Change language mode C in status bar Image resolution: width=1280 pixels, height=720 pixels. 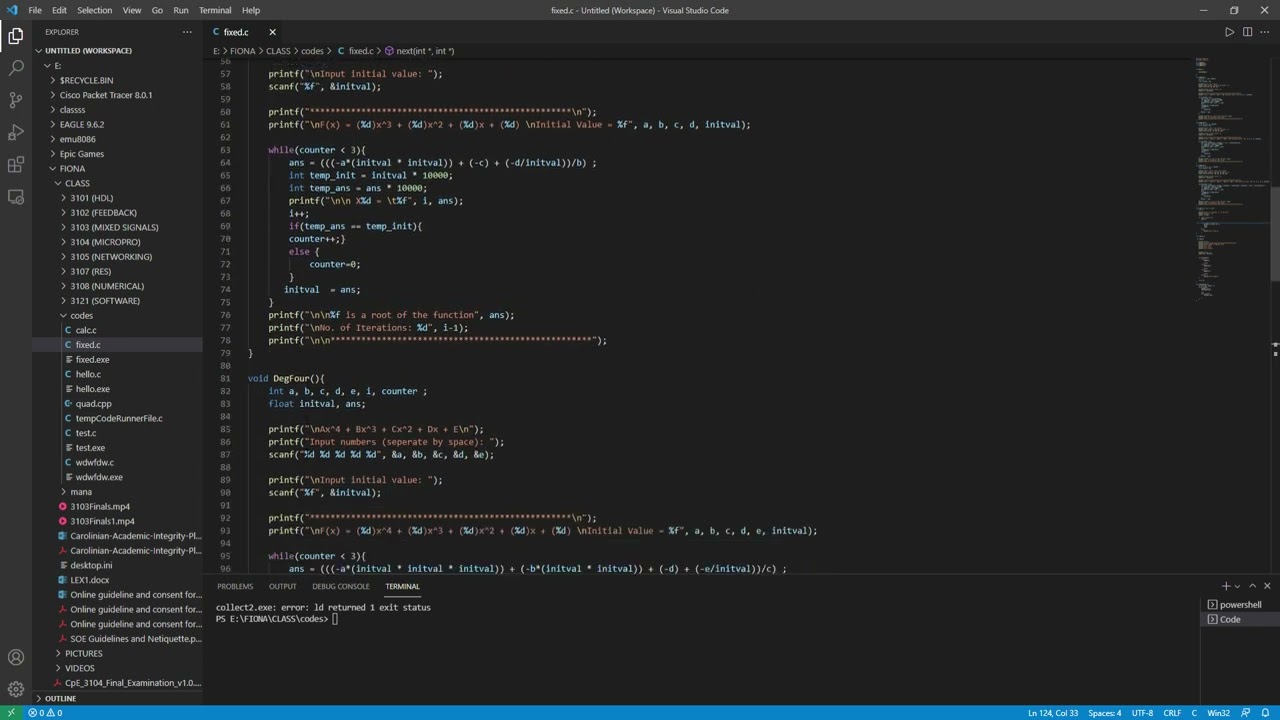coord(1196,713)
